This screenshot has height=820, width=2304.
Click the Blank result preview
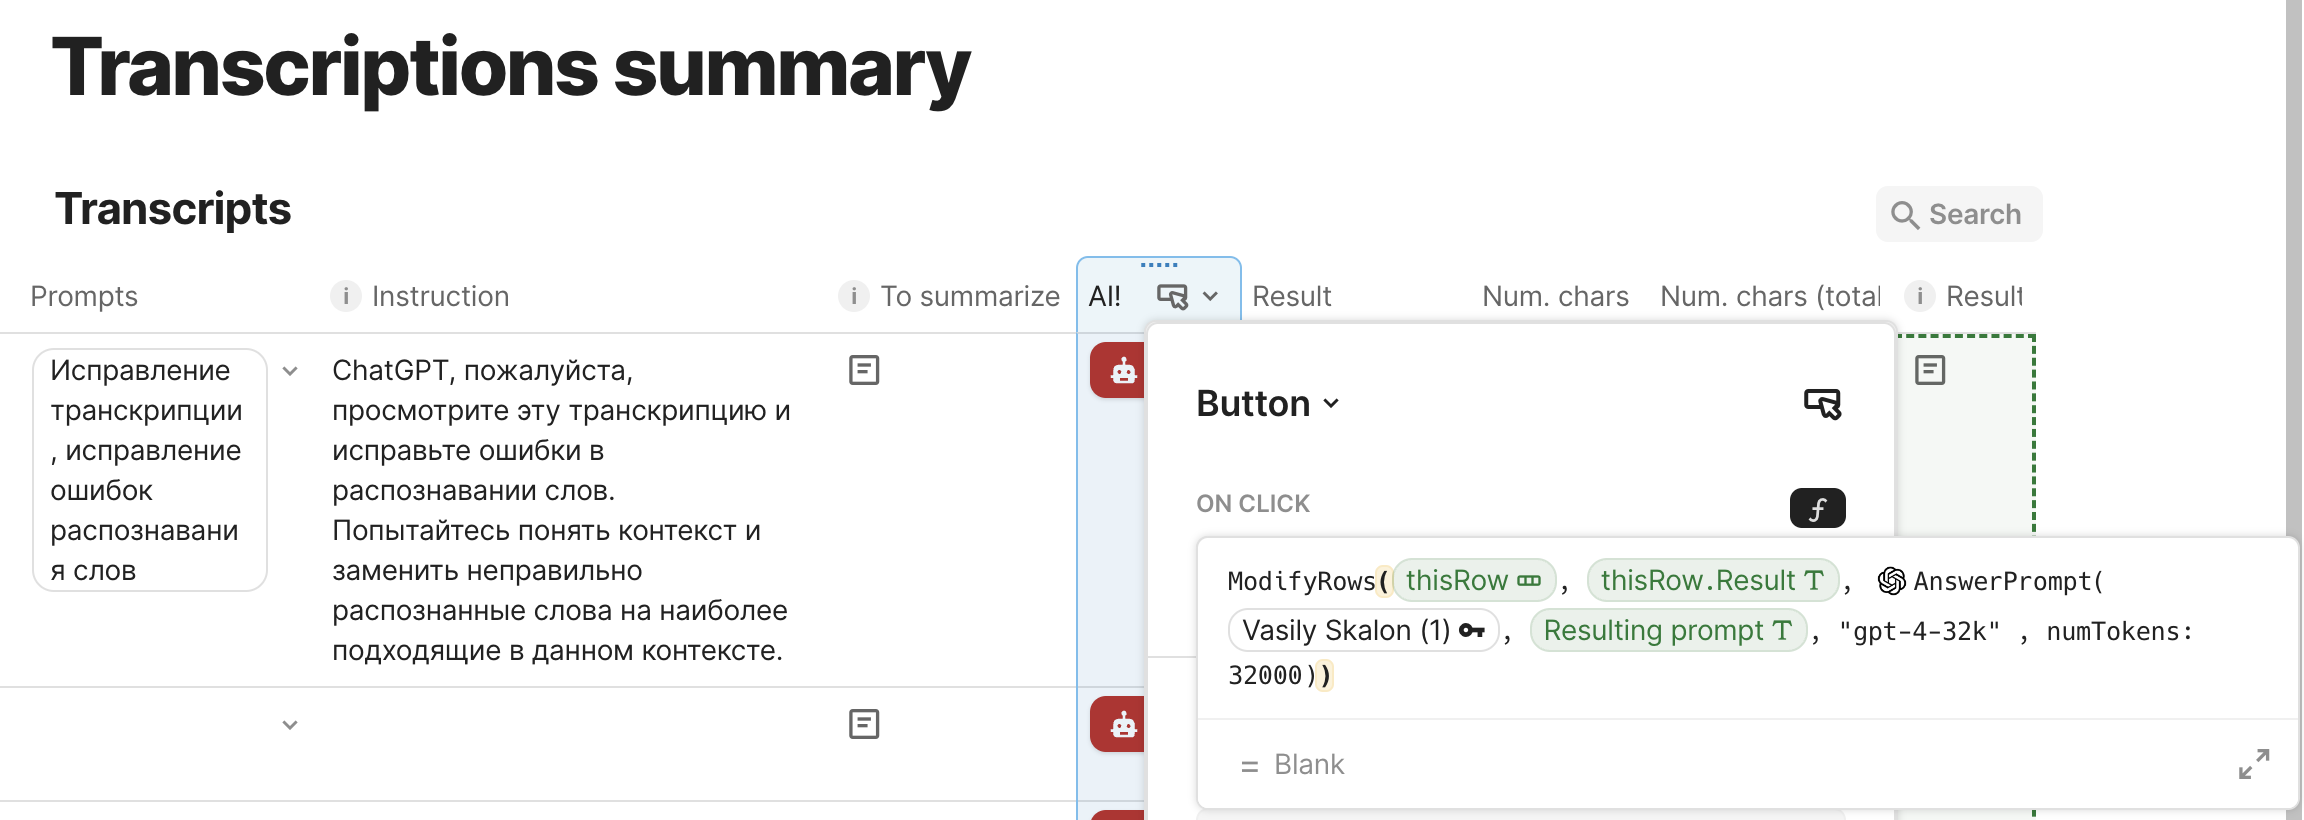coord(1308,764)
